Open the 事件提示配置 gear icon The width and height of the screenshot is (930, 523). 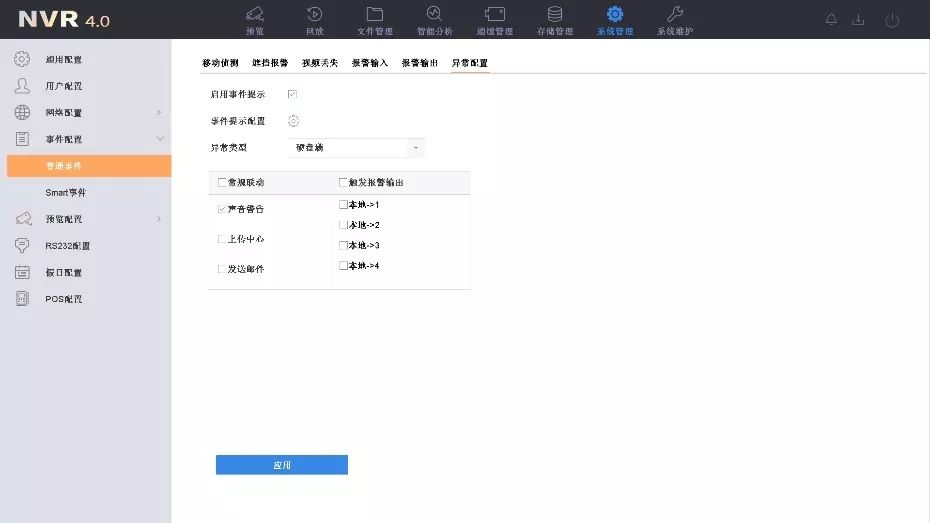tap(293, 121)
